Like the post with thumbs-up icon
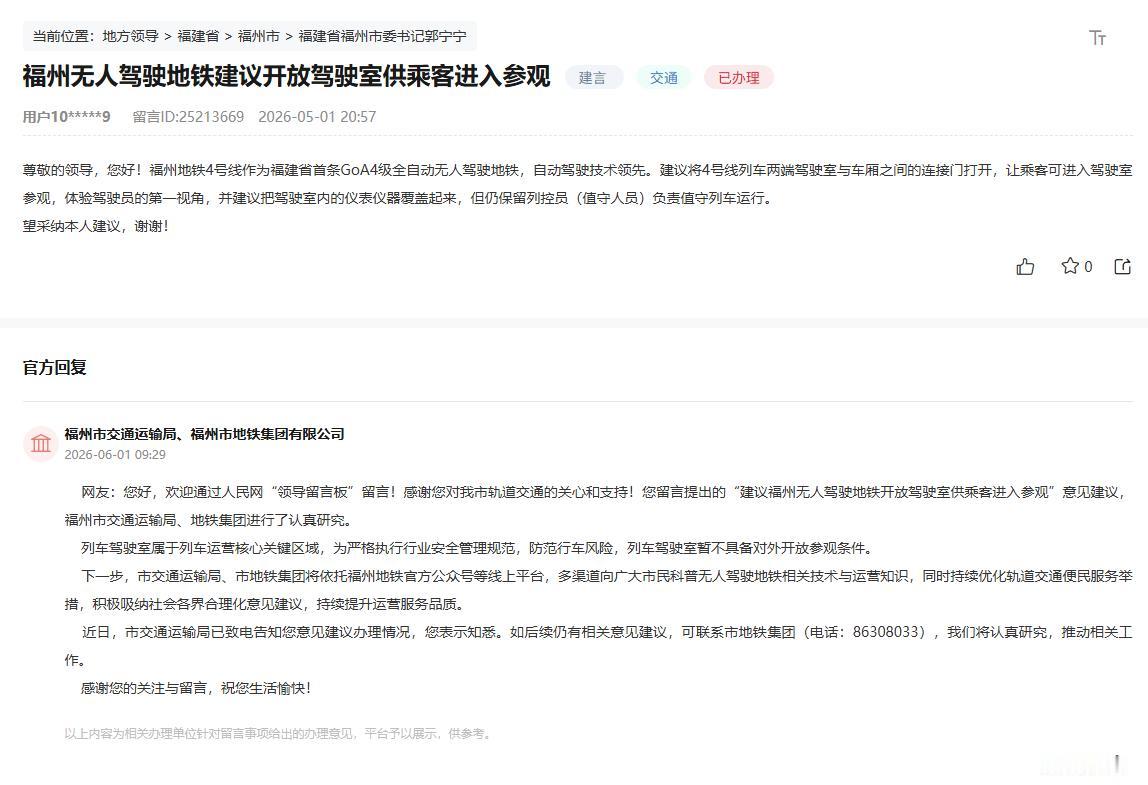This screenshot has height=785, width=1148. coord(1025,267)
